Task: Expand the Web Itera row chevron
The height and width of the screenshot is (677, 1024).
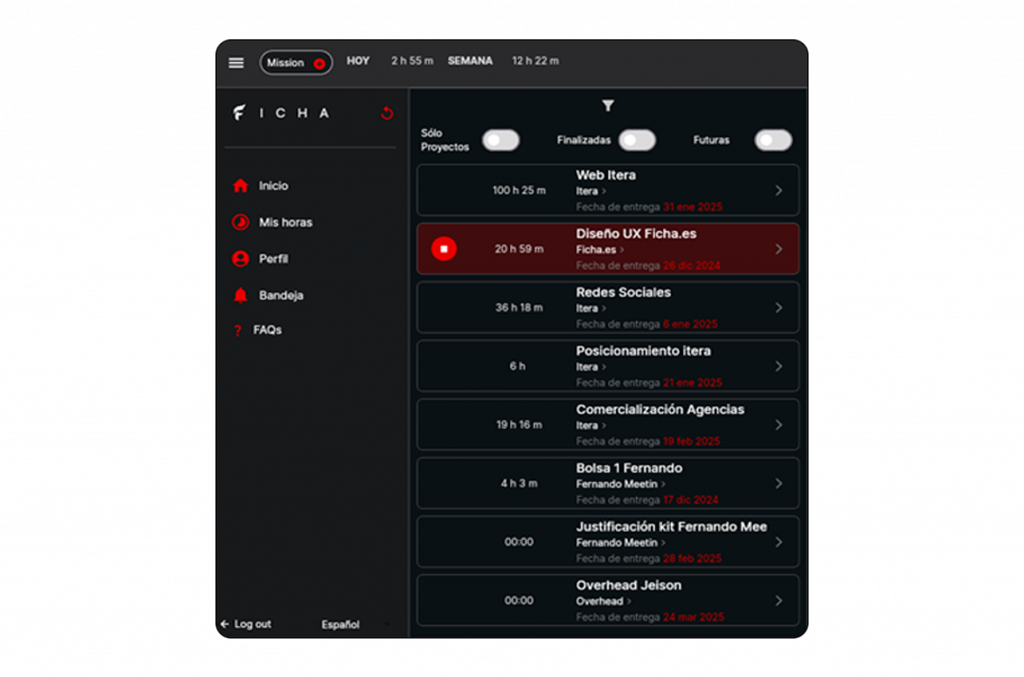Action: [779, 191]
